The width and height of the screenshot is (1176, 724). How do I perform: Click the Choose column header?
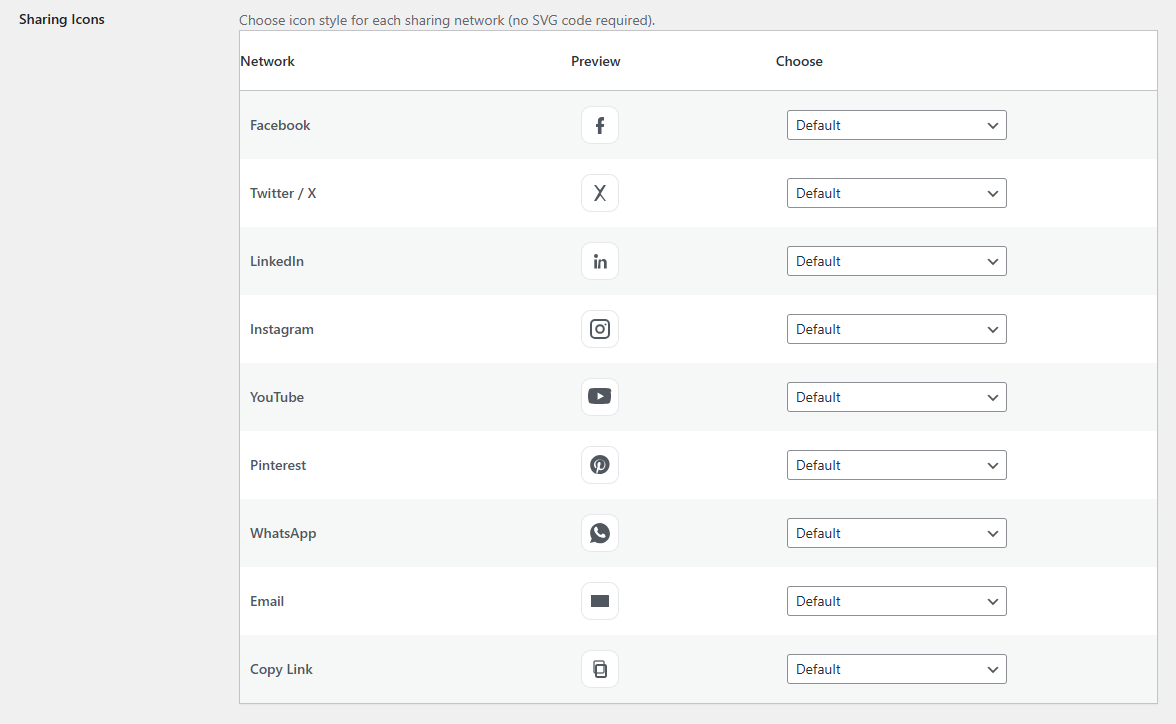pos(799,61)
